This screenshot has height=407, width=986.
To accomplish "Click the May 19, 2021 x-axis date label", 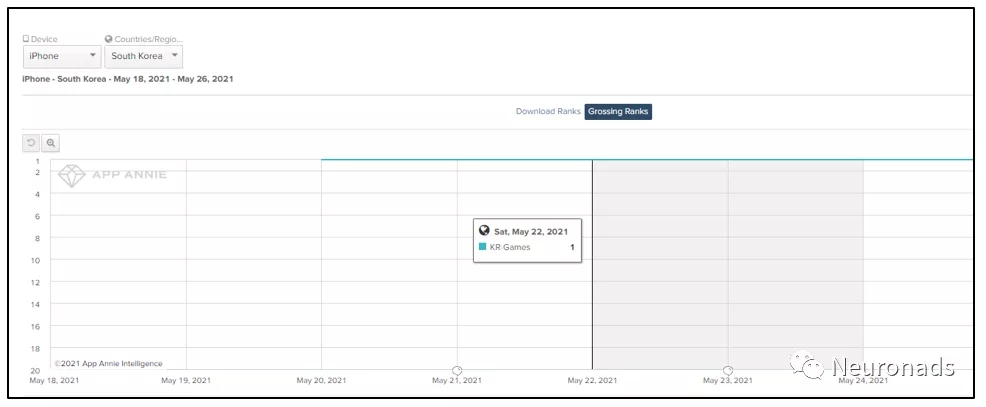I will [x=186, y=381].
